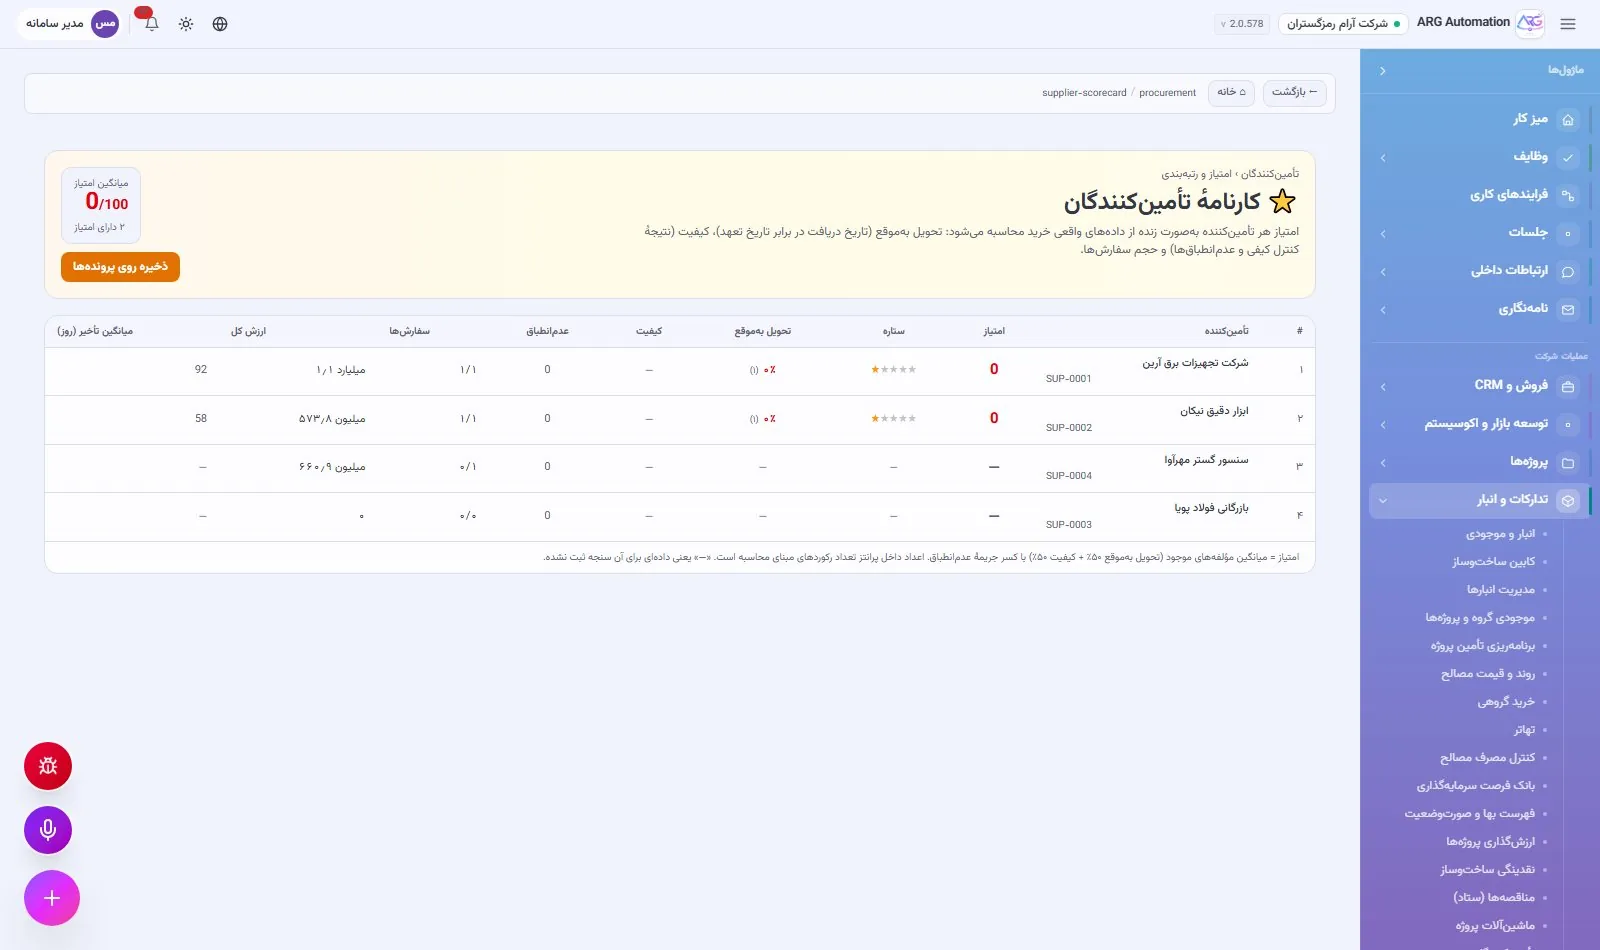Select supplier شرکت تجهیزات برق آرین

(1195, 363)
